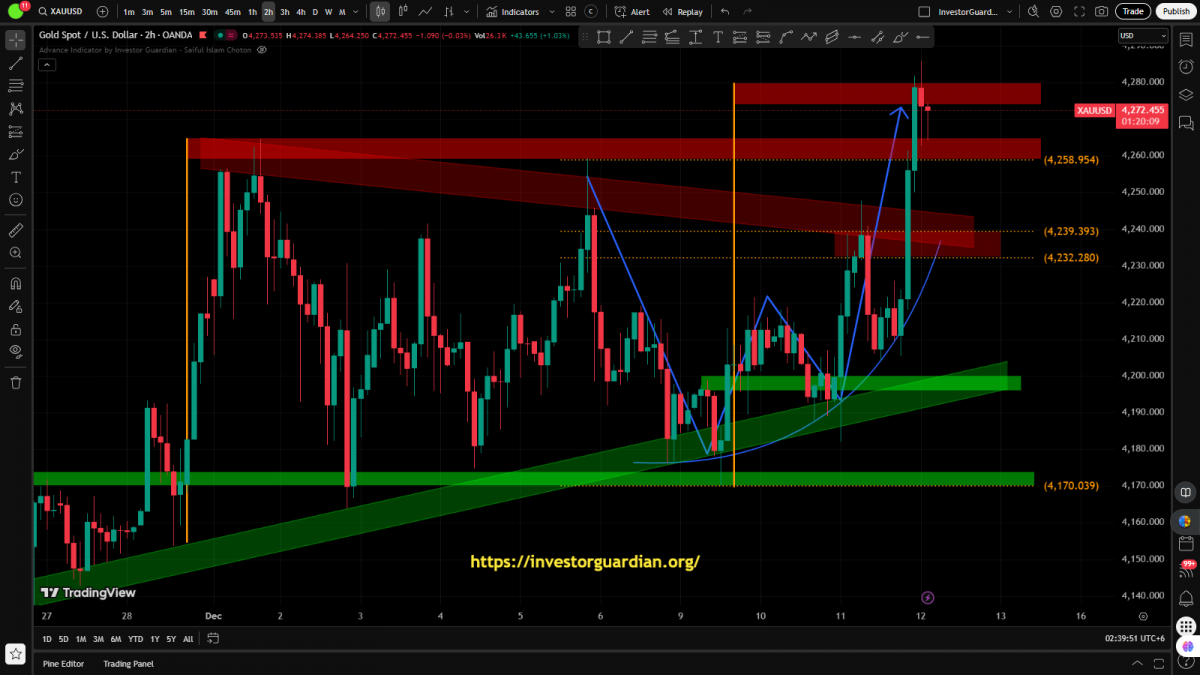Image resolution: width=1200 pixels, height=675 pixels.
Task: Select the trend line drawing tool
Action: coord(15,63)
